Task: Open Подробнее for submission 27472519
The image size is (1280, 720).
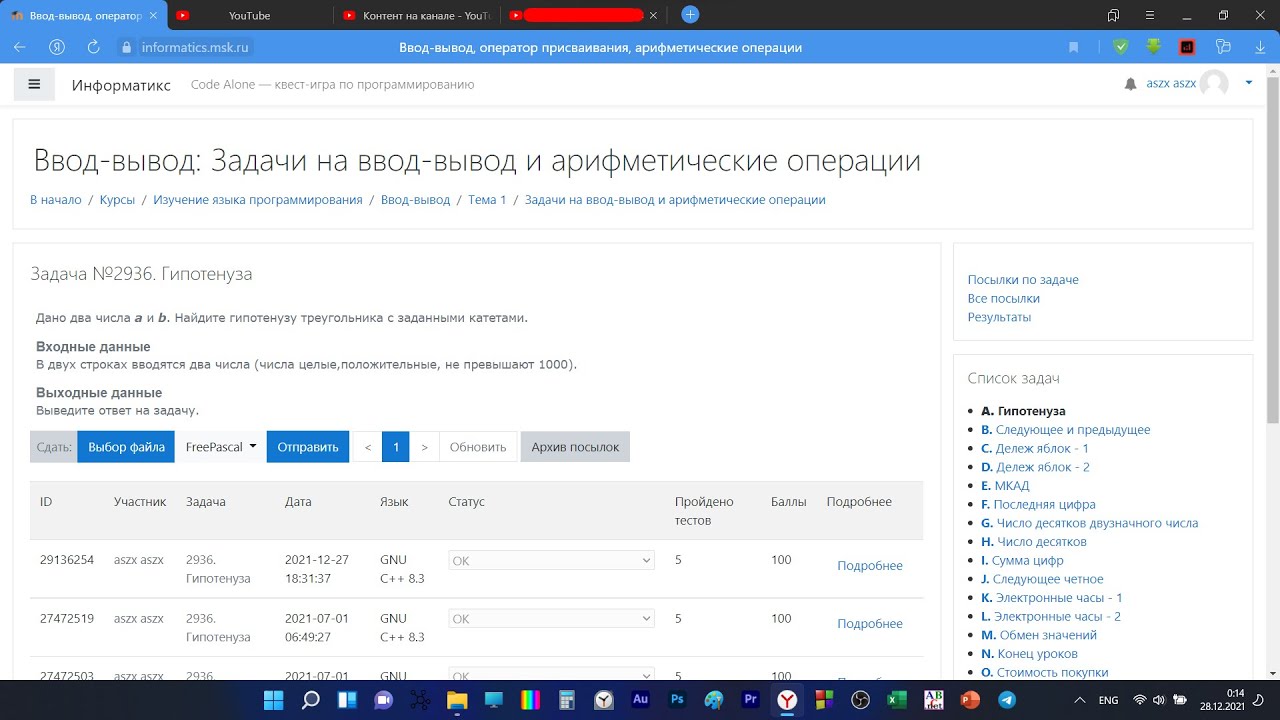Action: pyautogui.click(x=870, y=623)
